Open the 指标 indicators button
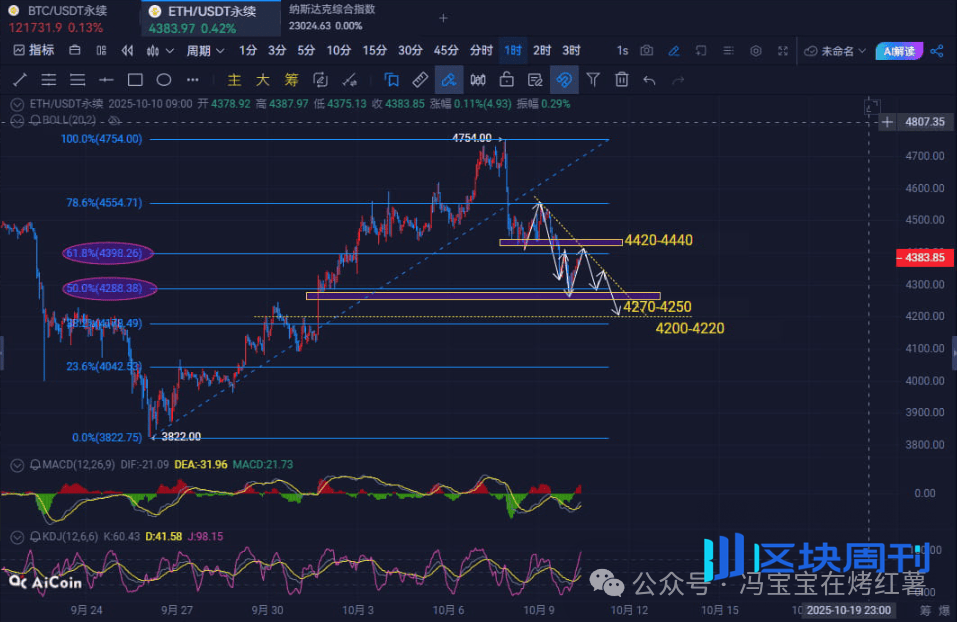The image size is (957, 622). click(33, 50)
